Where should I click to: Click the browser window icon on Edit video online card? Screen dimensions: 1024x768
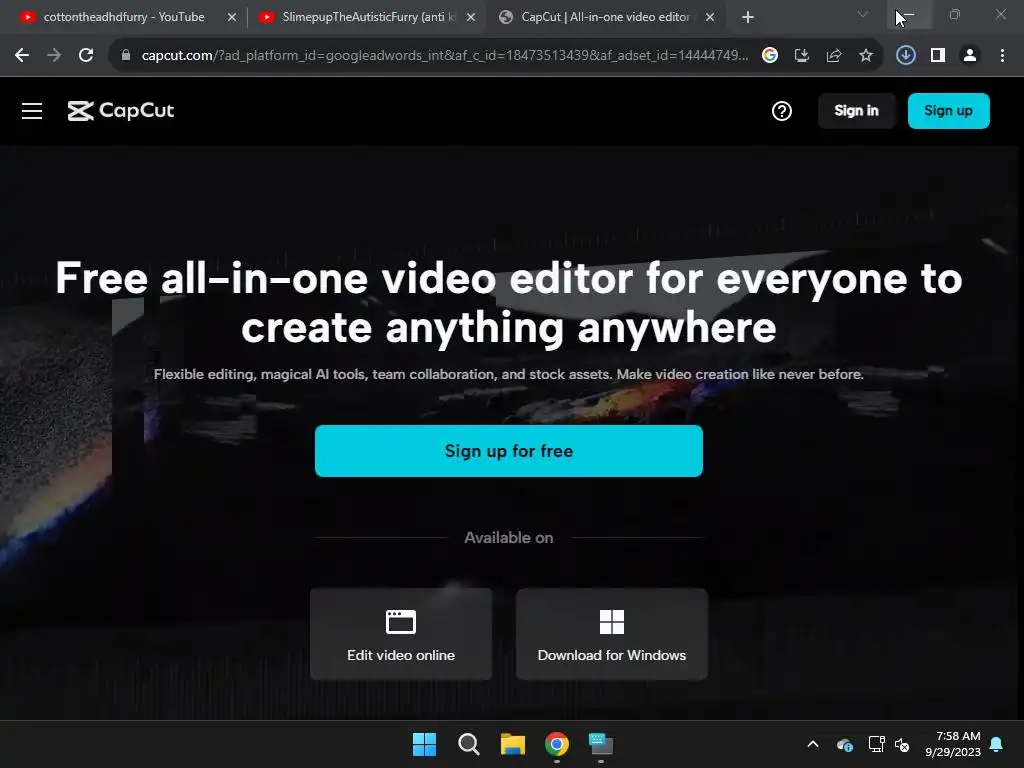[x=401, y=622]
